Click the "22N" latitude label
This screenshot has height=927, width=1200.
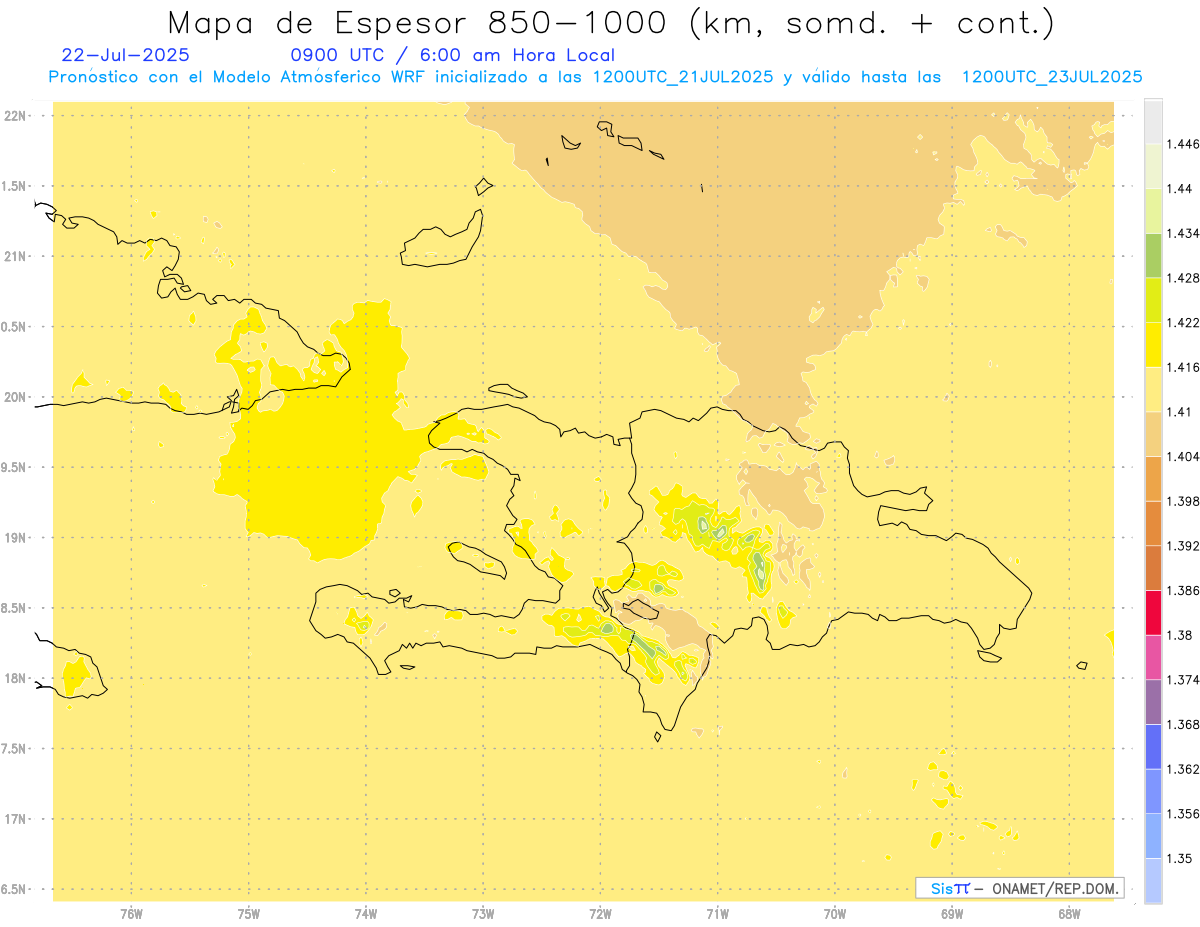click(x=15, y=116)
